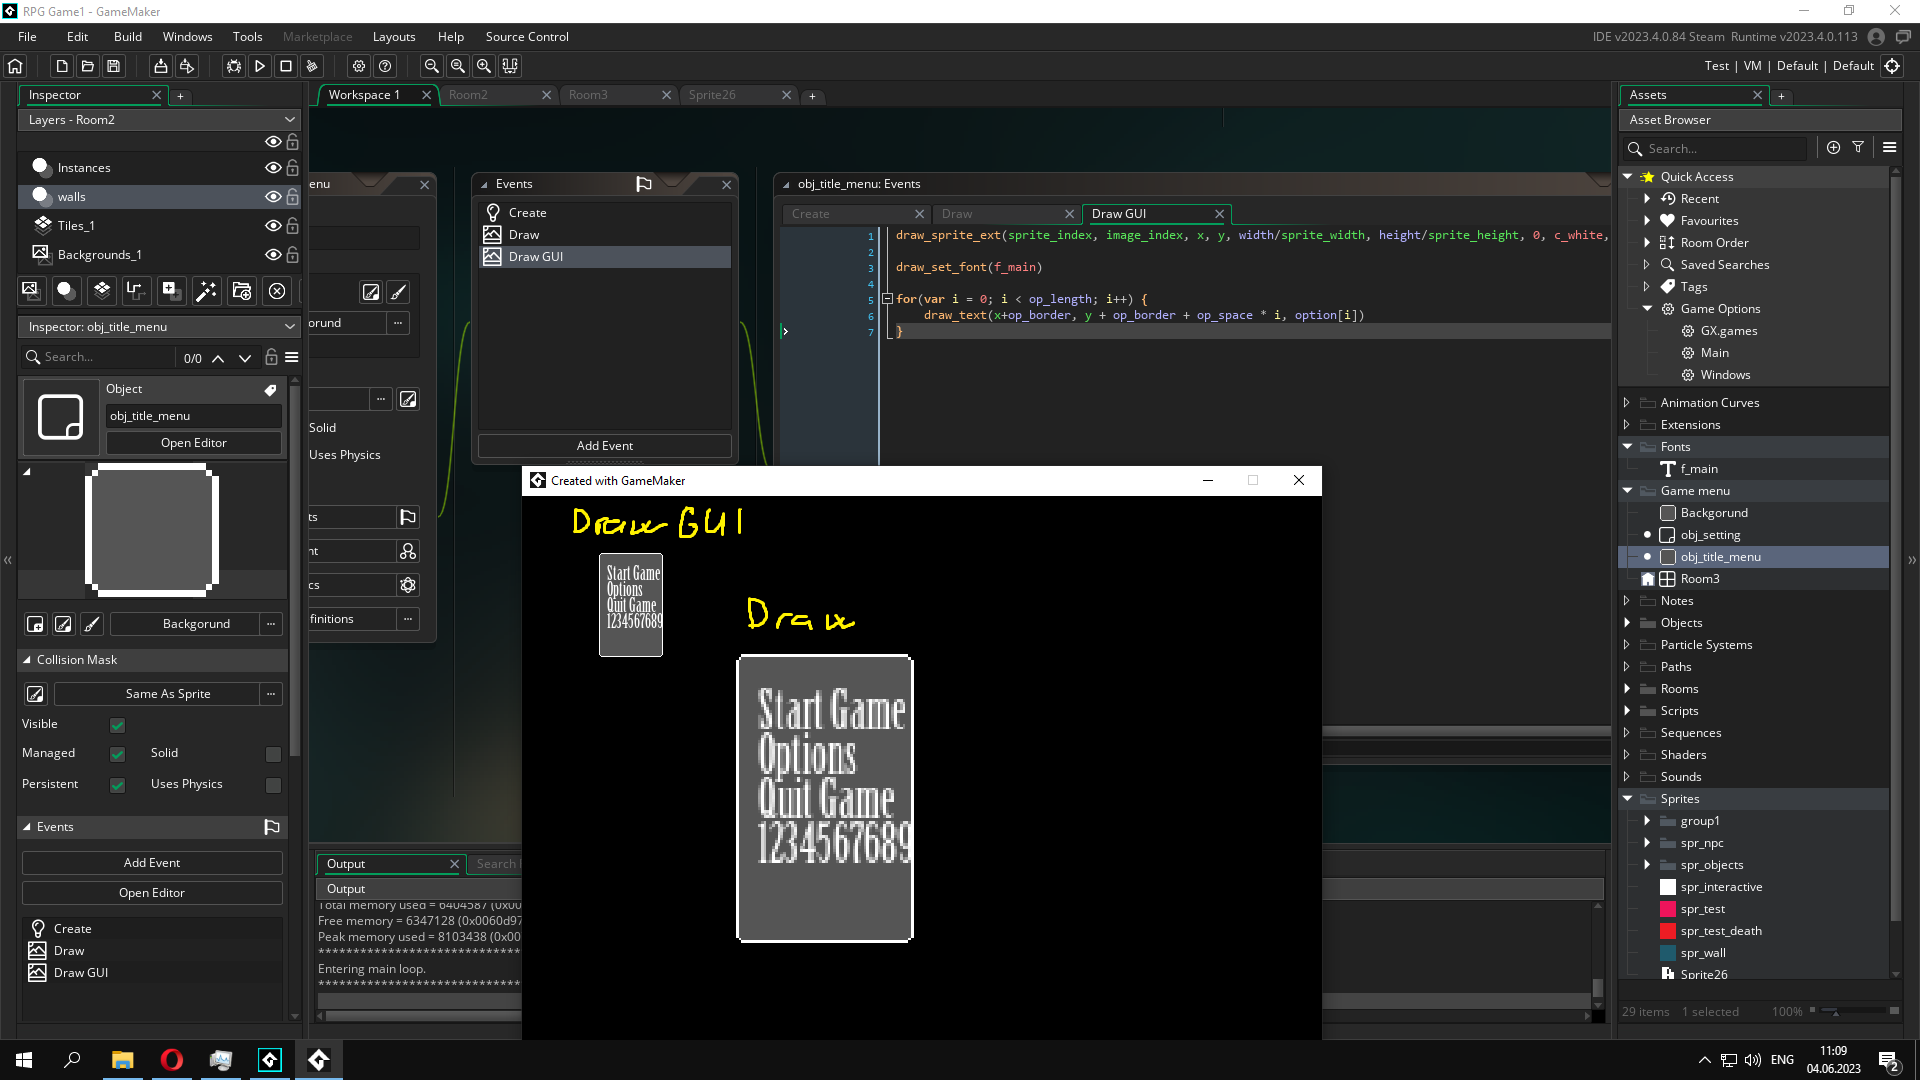Expand the Objects folder
This screenshot has width=1920, height=1080.
point(1627,623)
